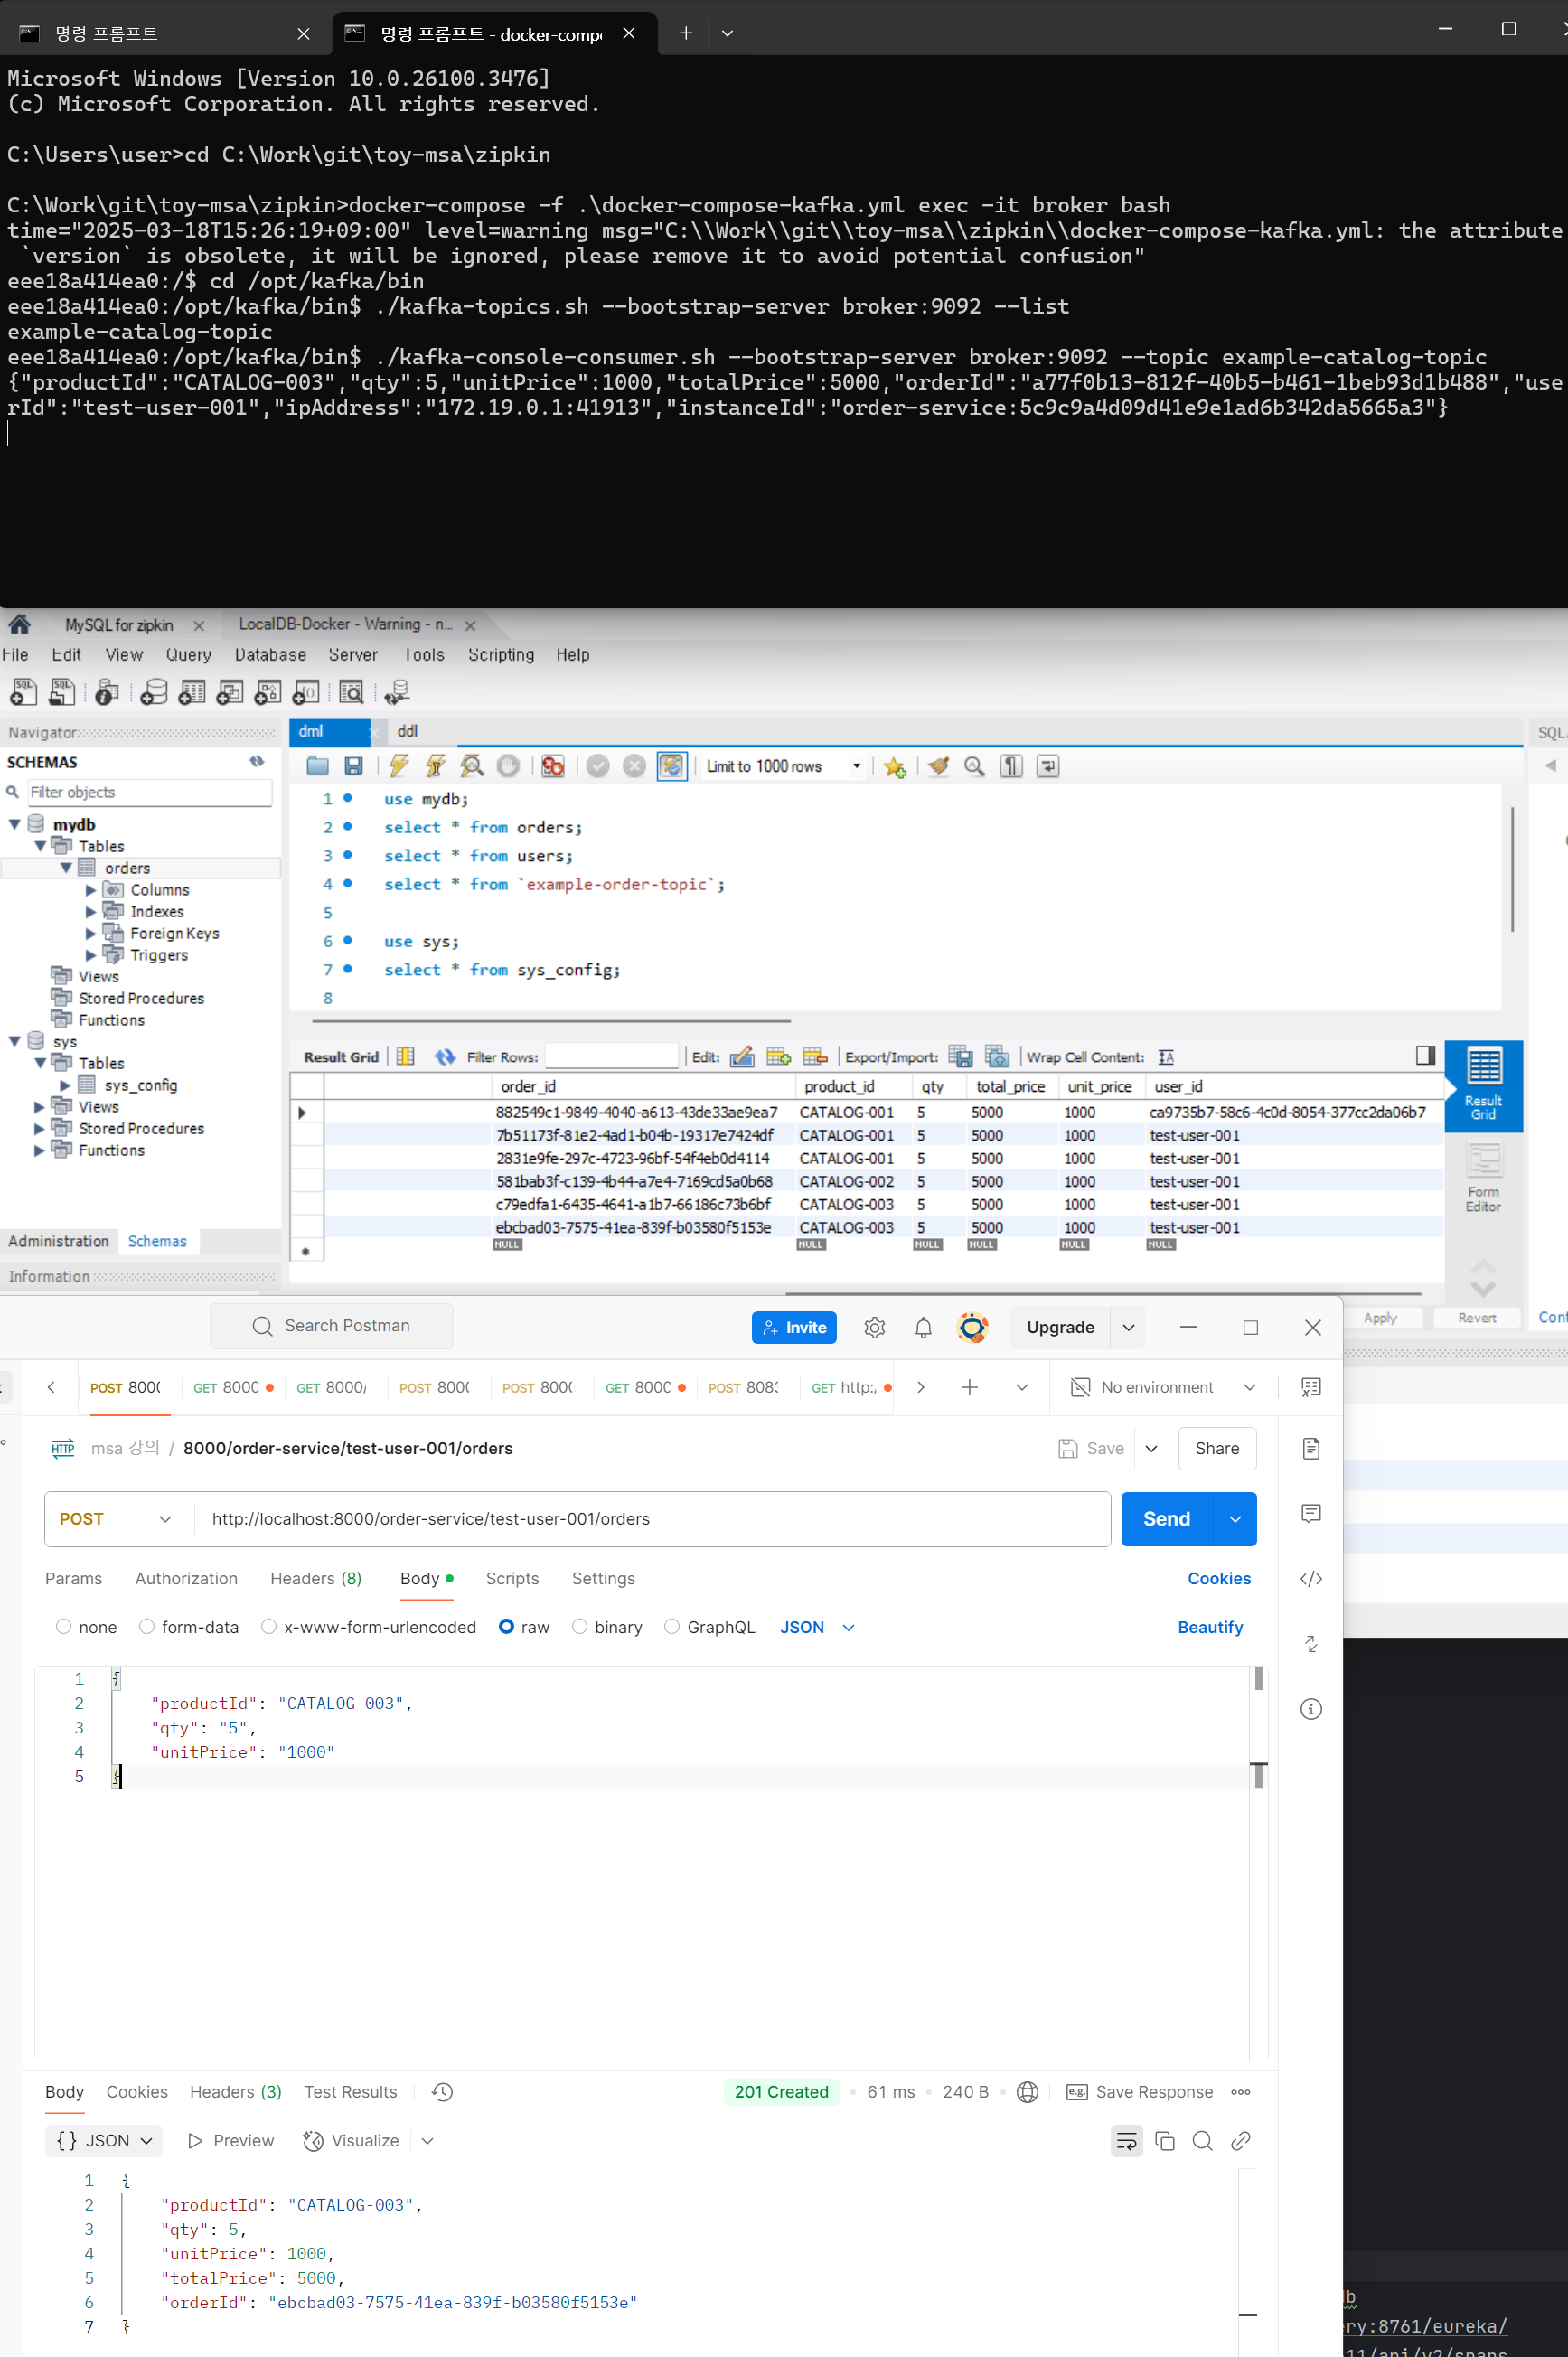Select the 'none' body type radio button
Screen dimensions: 1568x2357
[x=64, y=1626]
